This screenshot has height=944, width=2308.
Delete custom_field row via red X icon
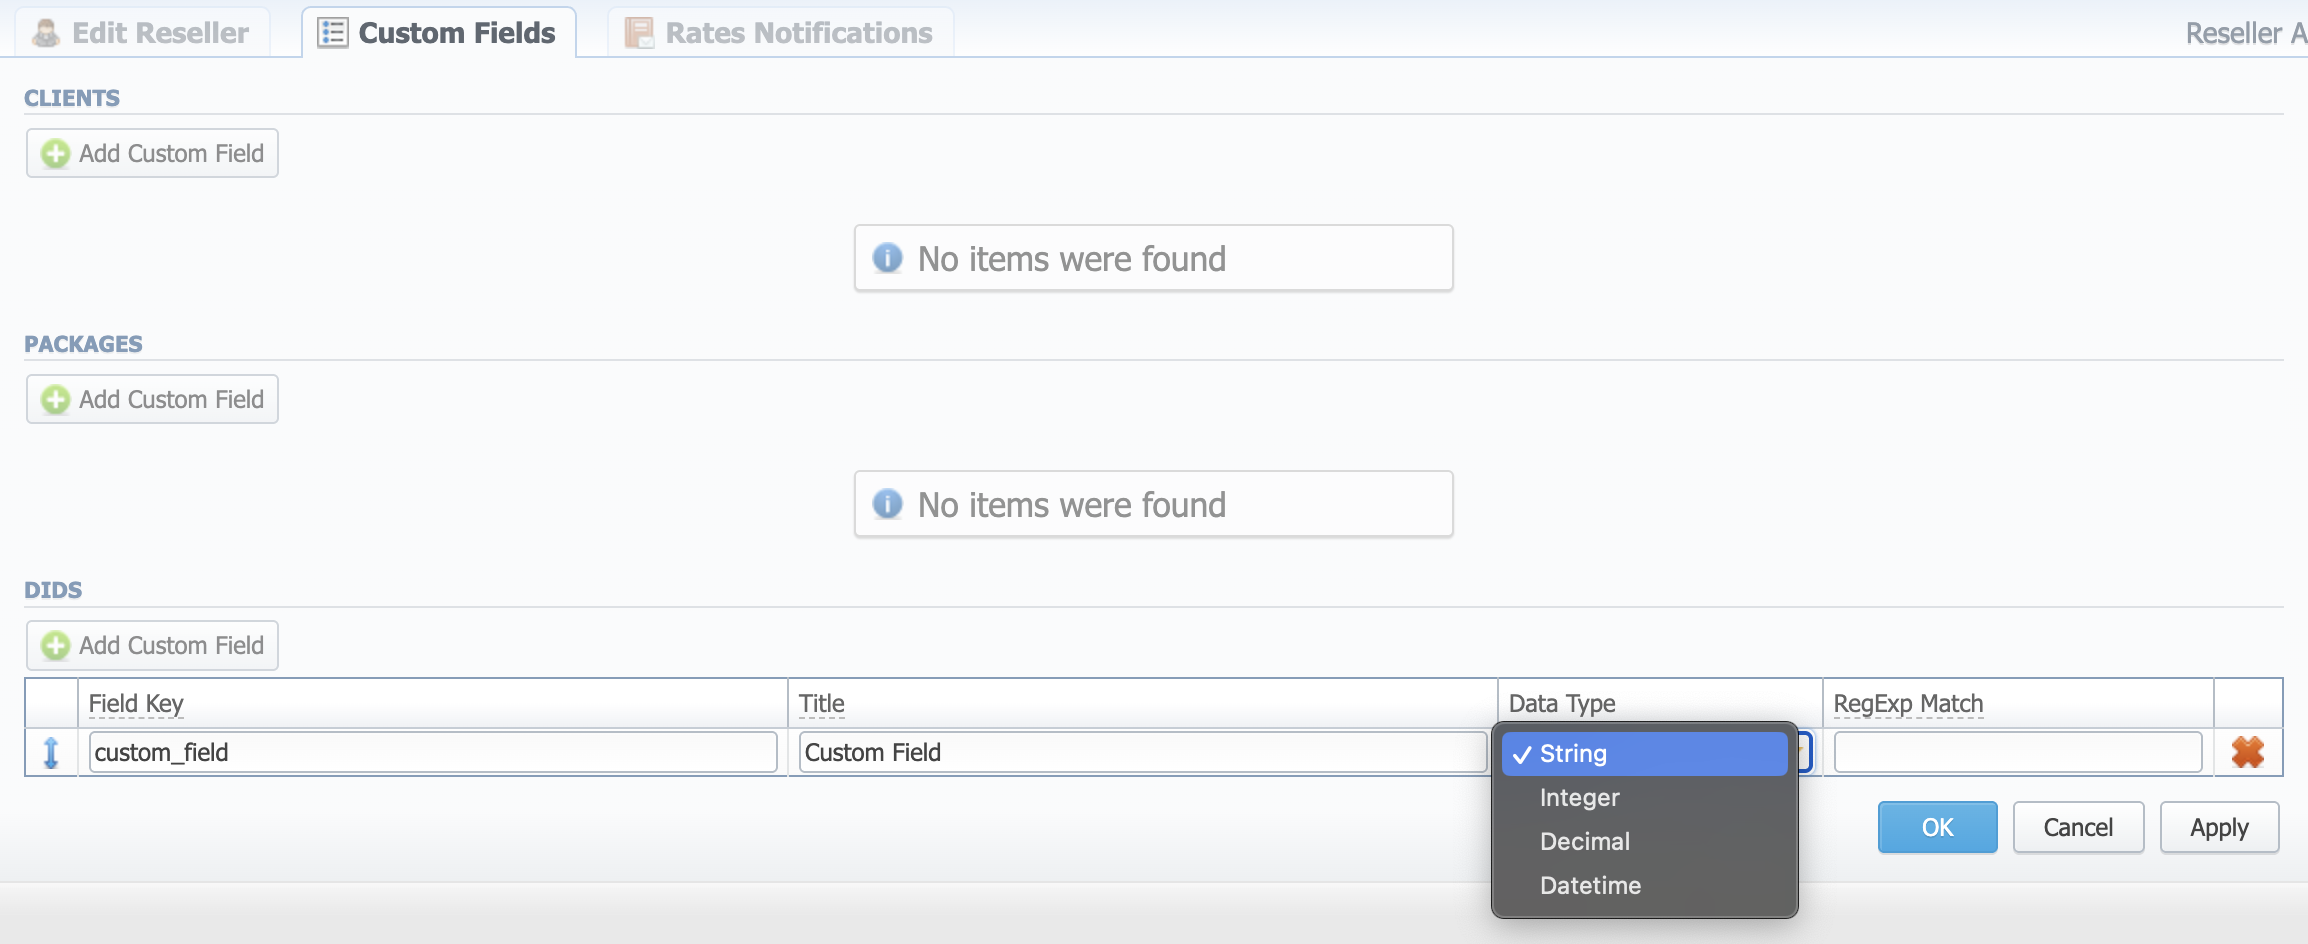pos(2248,752)
